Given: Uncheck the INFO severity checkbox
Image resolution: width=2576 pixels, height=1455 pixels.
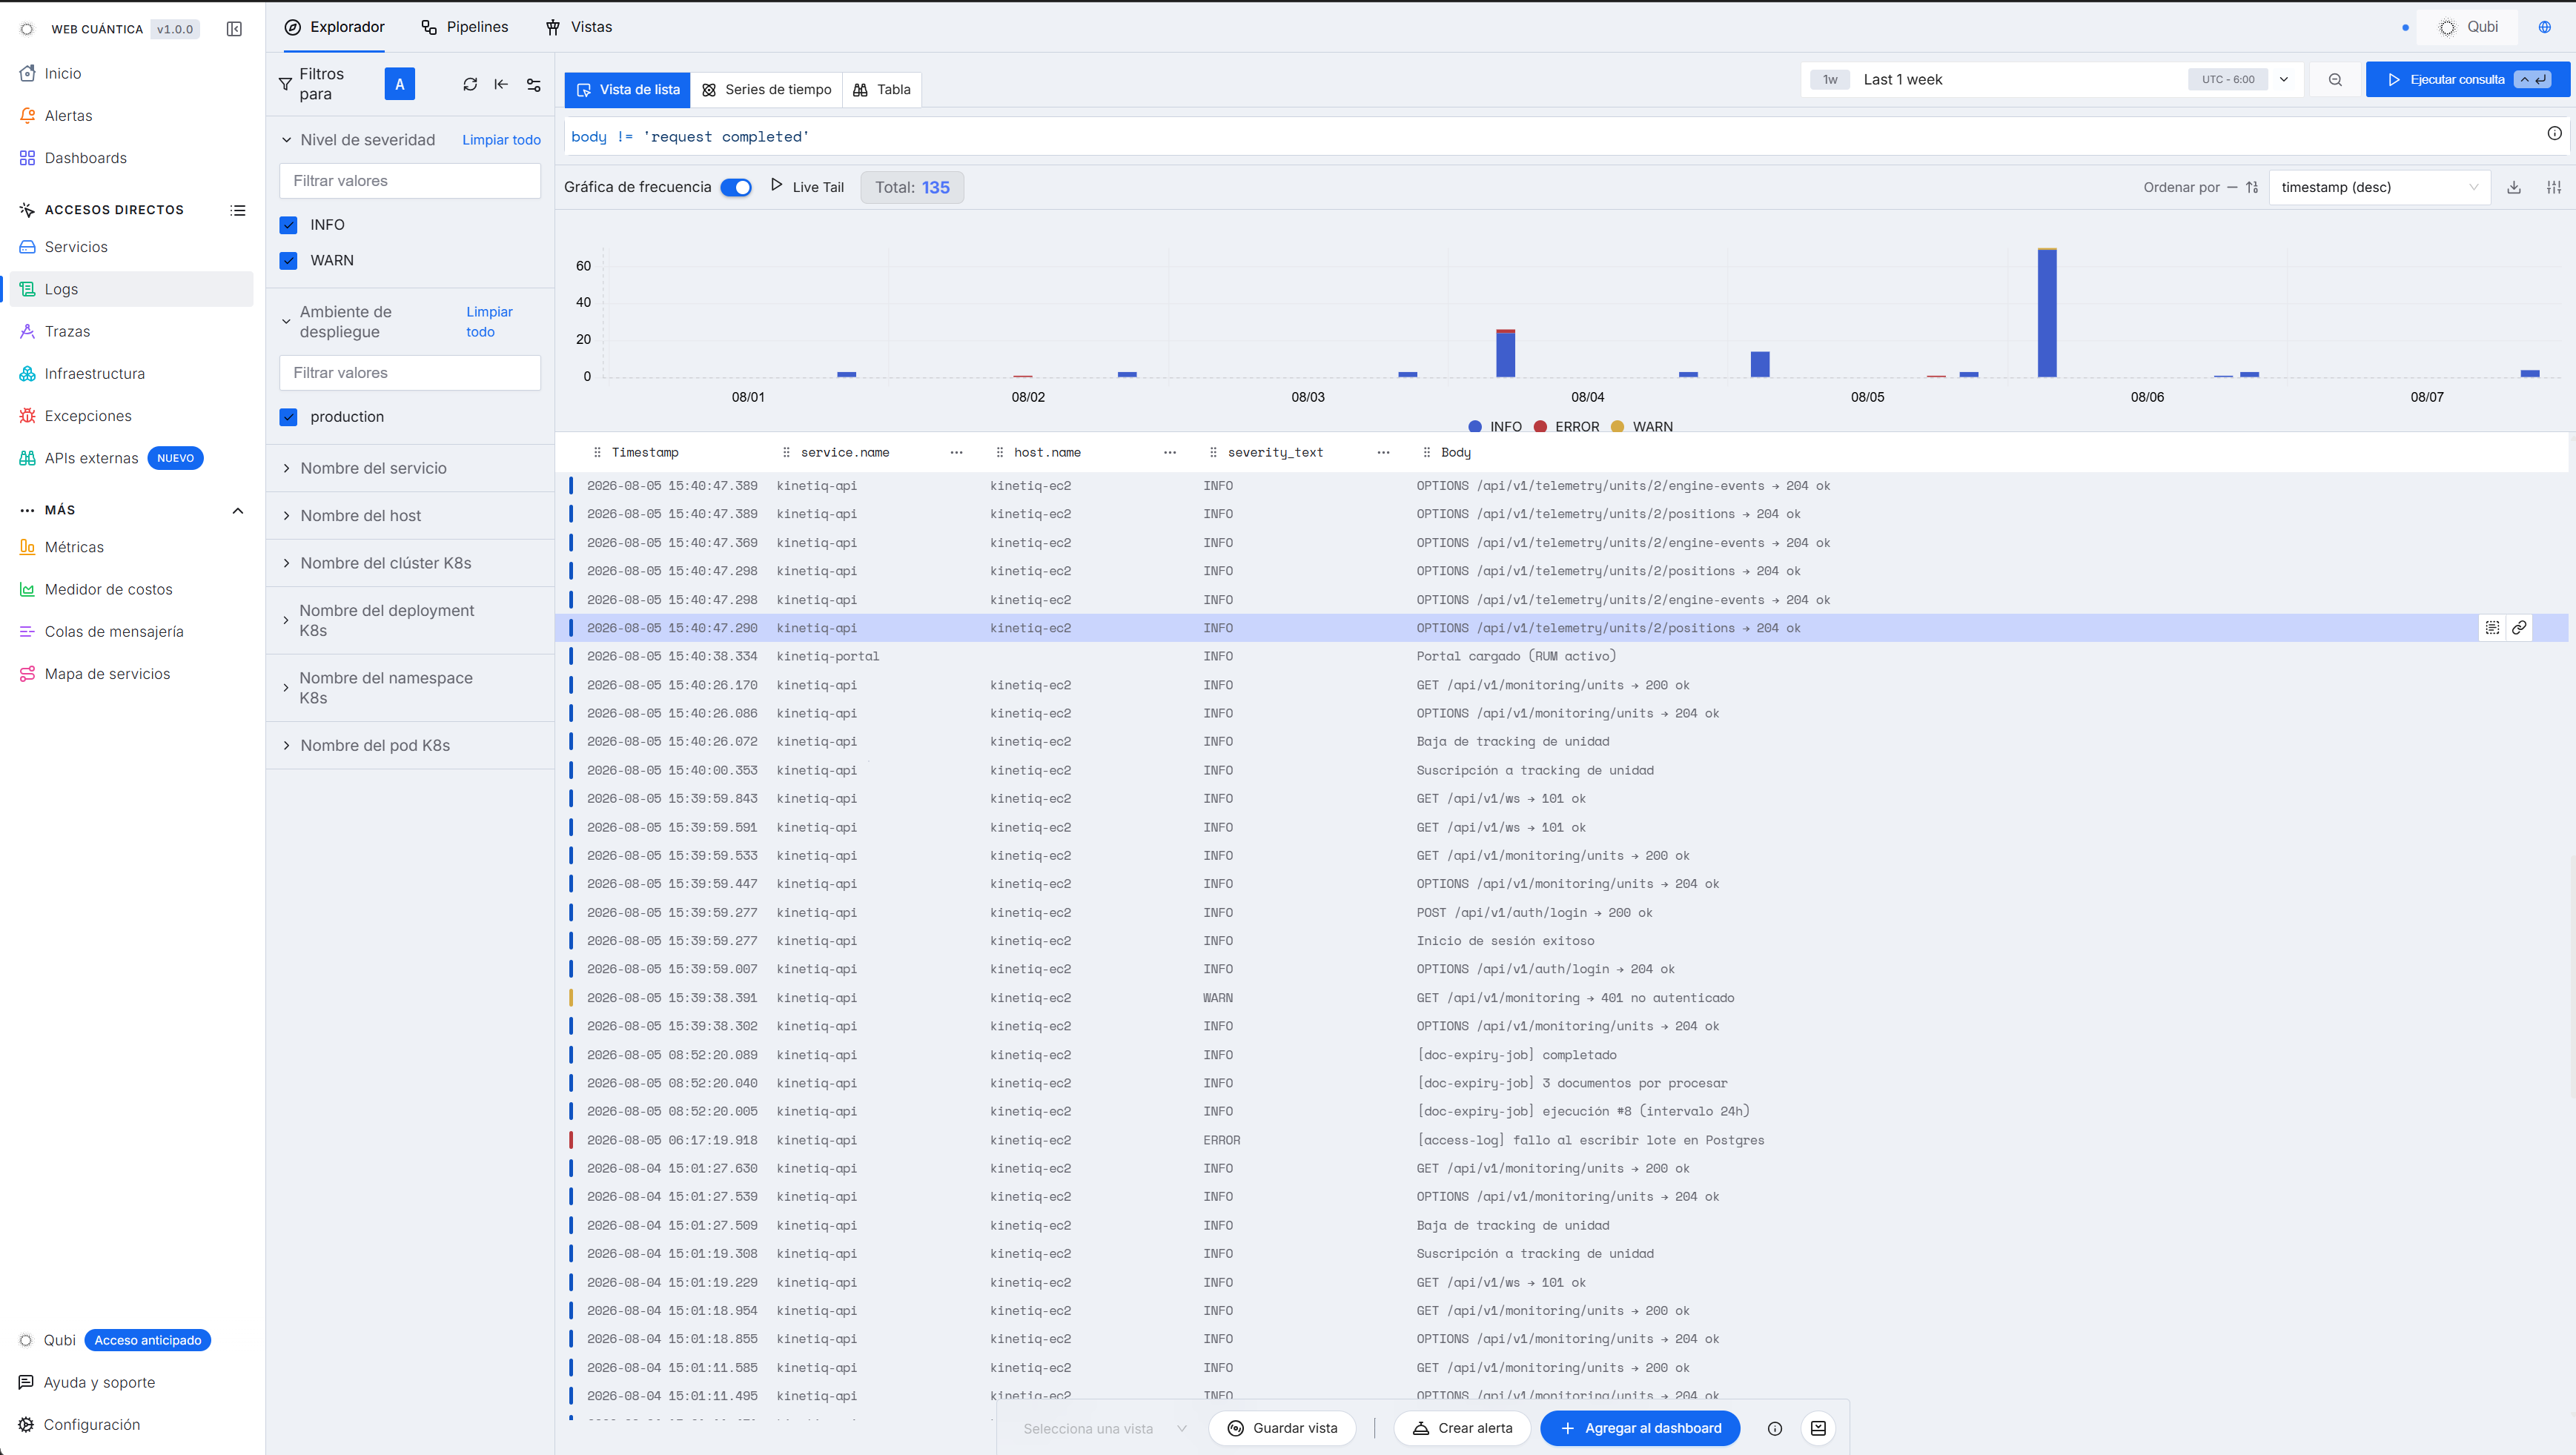Looking at the screenshot, I should 289,225.
